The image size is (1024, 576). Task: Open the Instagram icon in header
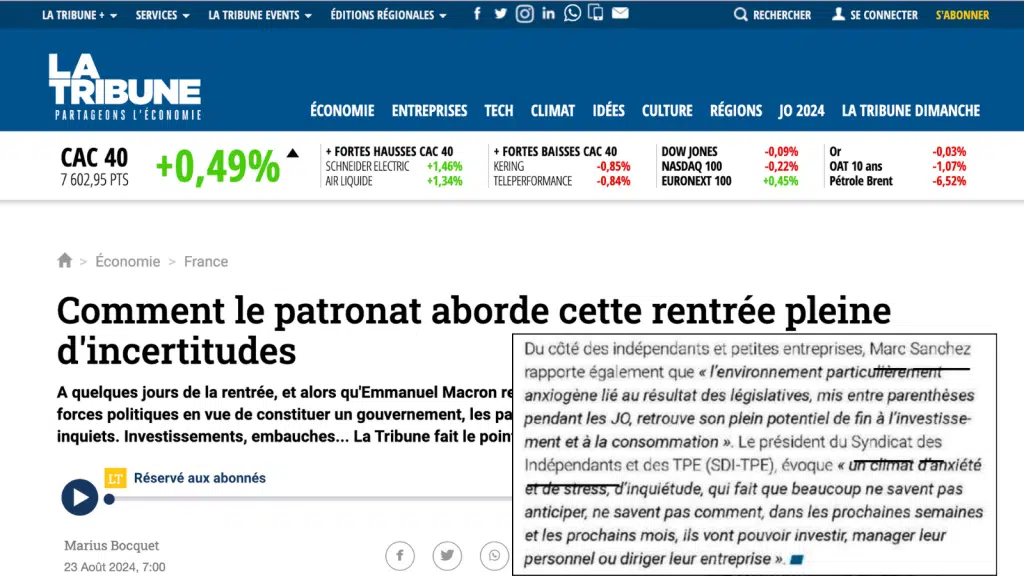(x=525, y=14)
